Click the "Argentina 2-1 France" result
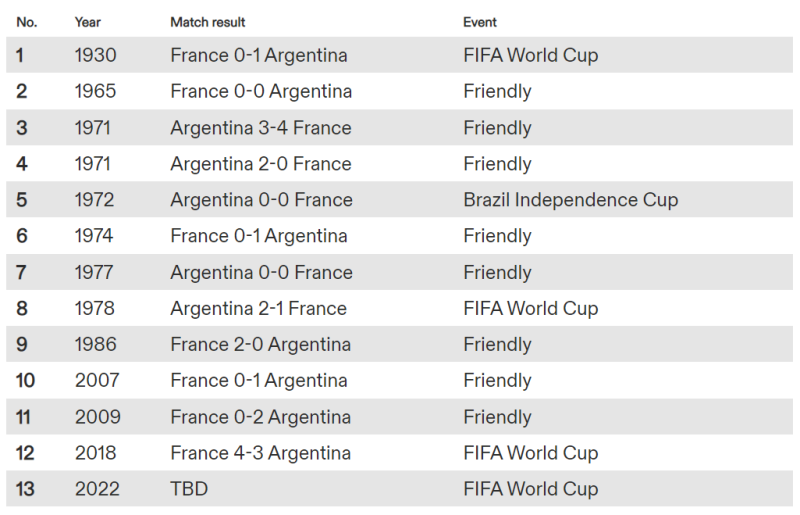 [x=259, y=308]
